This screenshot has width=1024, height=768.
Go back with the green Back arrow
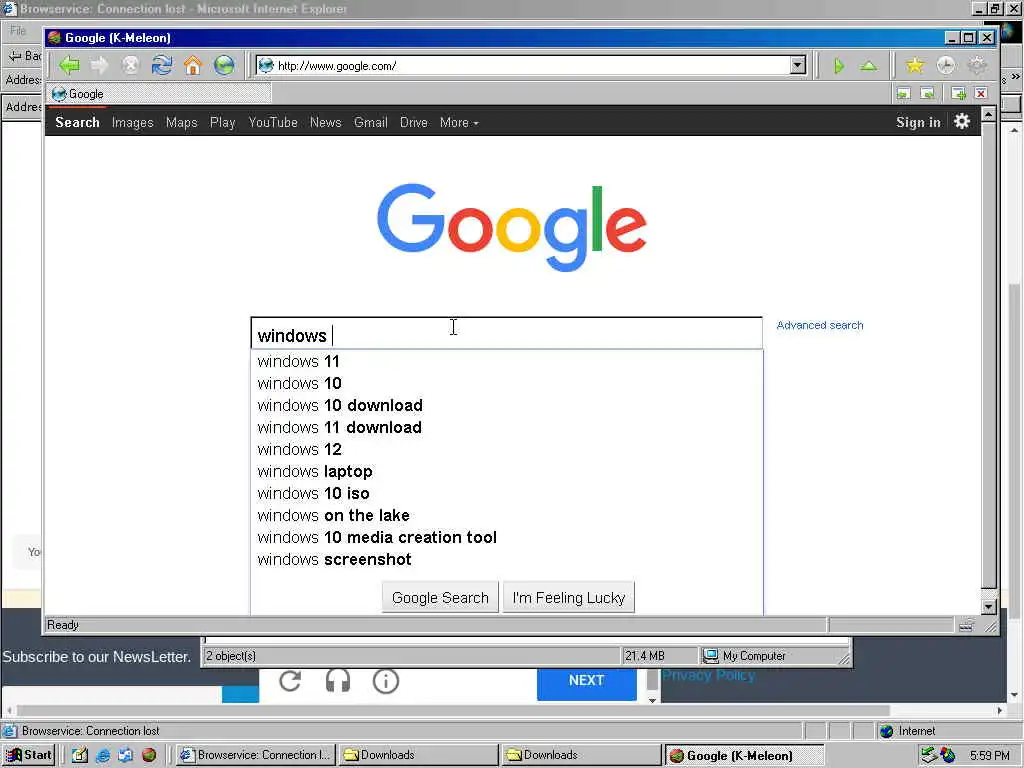pyautogui.click(x=69, y=65)
